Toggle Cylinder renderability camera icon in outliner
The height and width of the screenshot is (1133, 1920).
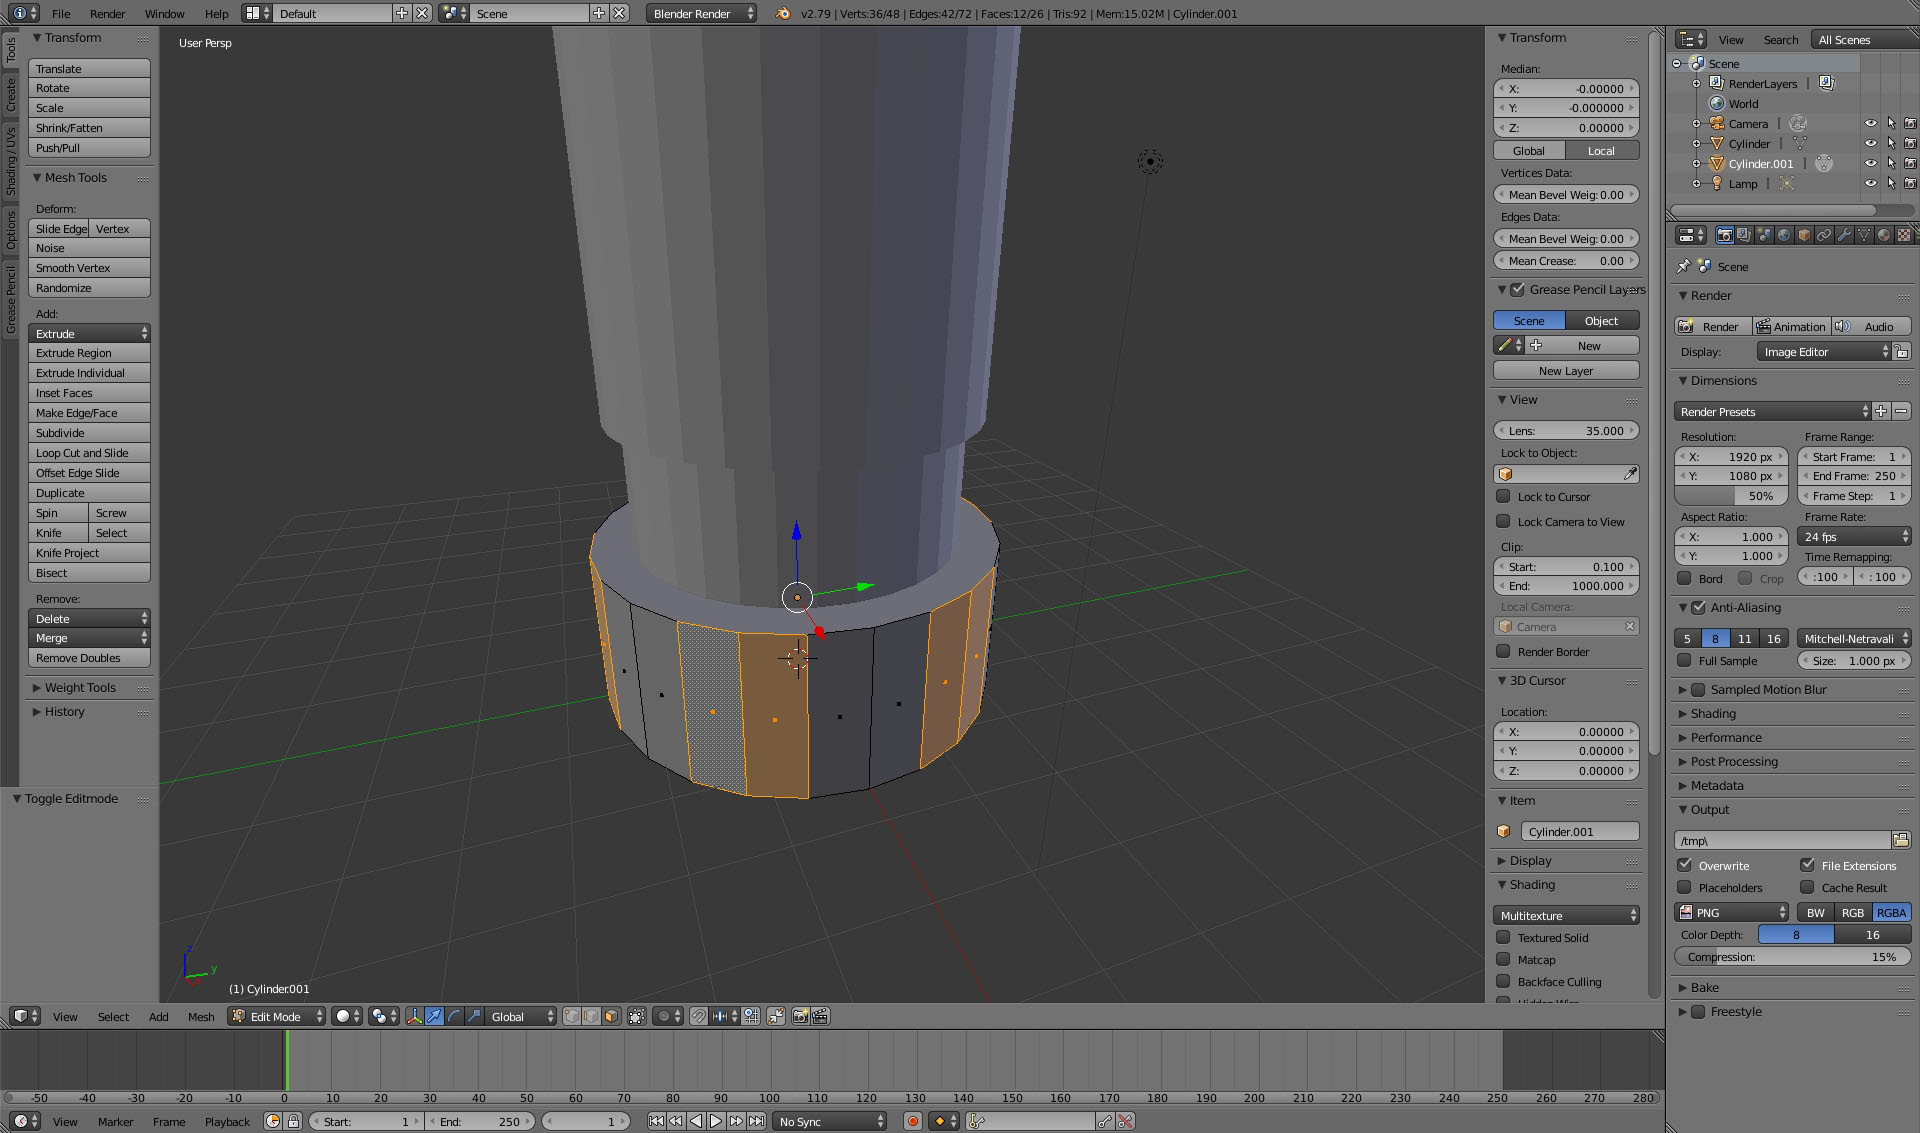point(1910,143)
